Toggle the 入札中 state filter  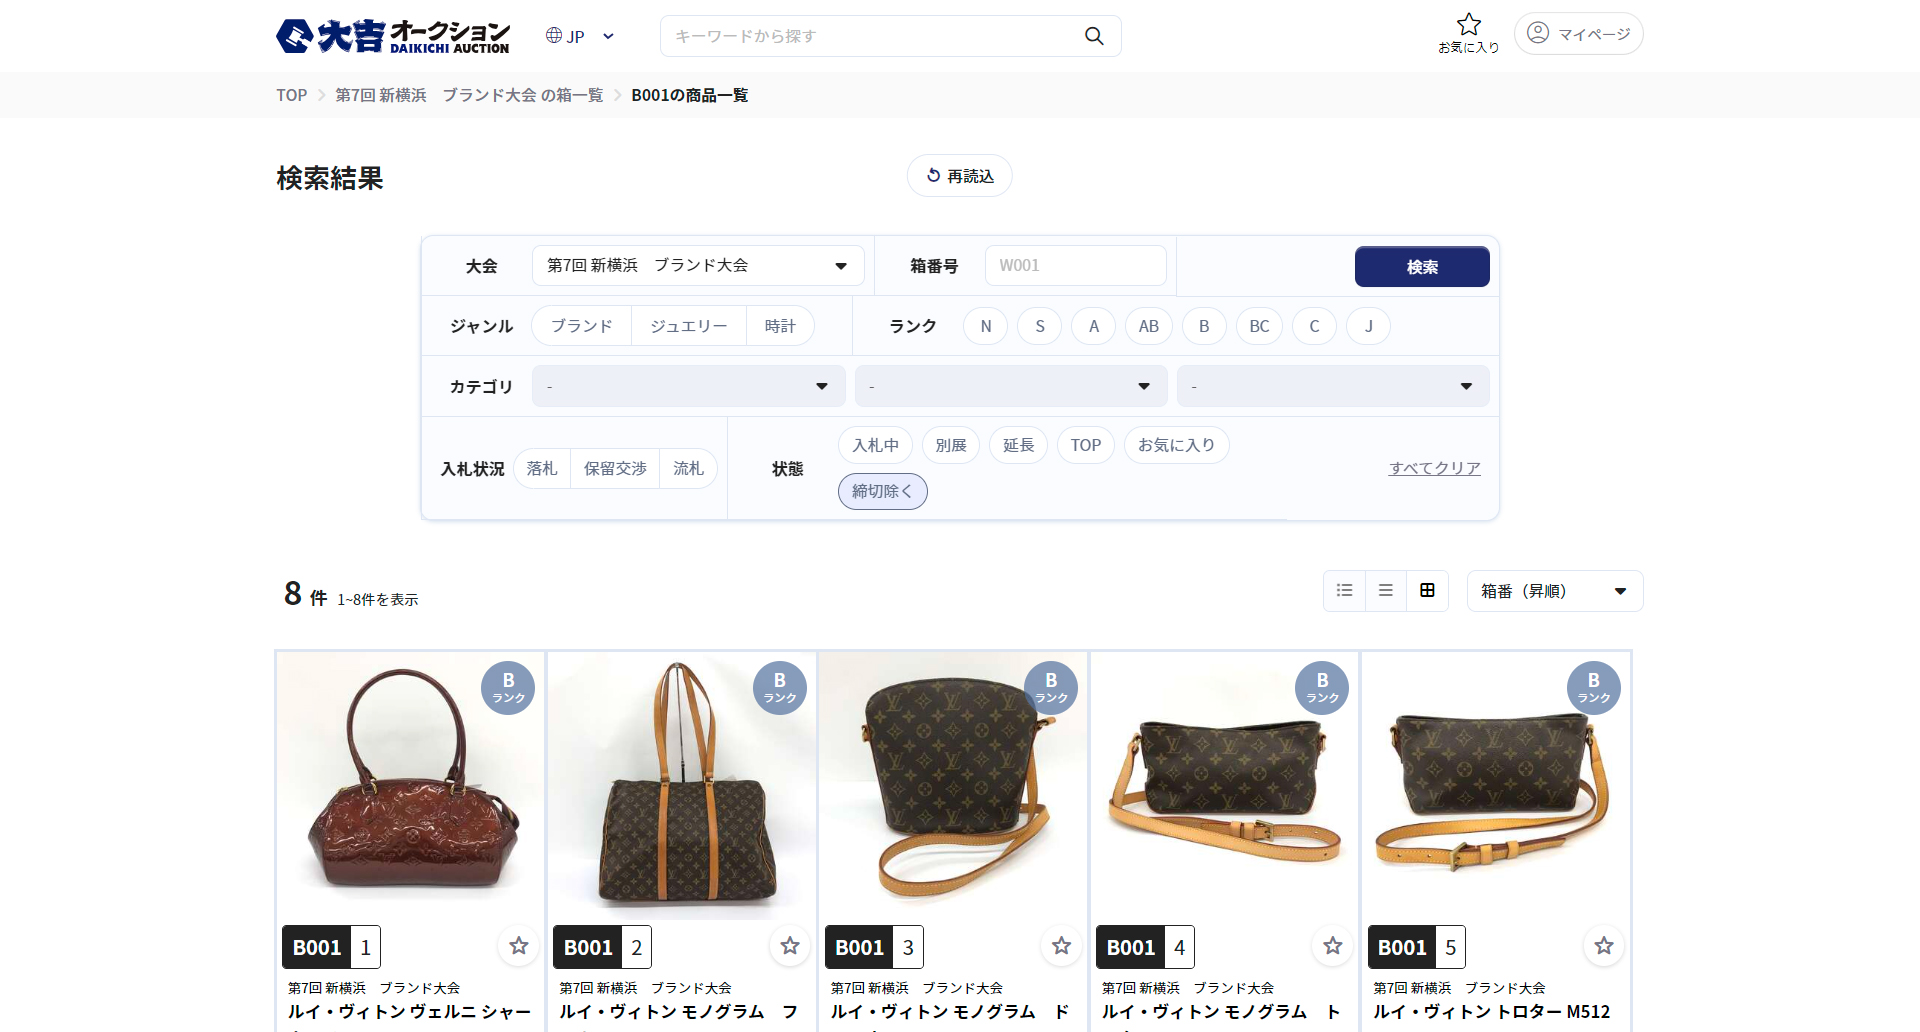(x=876, y=445)
